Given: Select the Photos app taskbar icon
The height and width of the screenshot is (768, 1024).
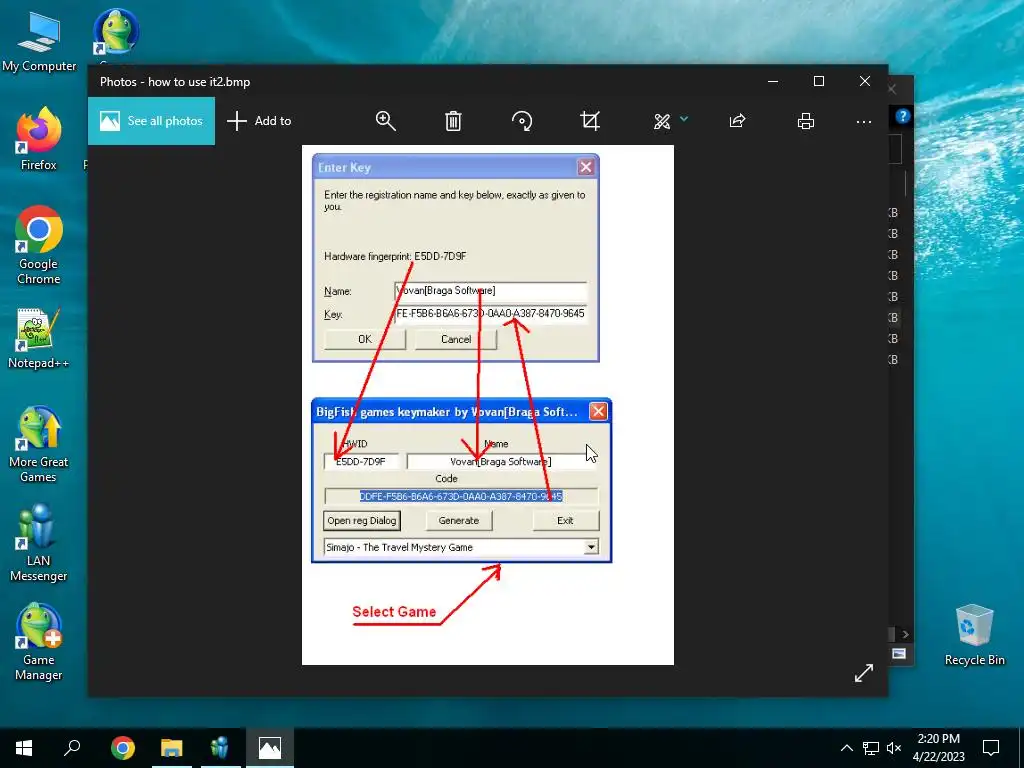Looking at the screenshot, I should [270, 748].
